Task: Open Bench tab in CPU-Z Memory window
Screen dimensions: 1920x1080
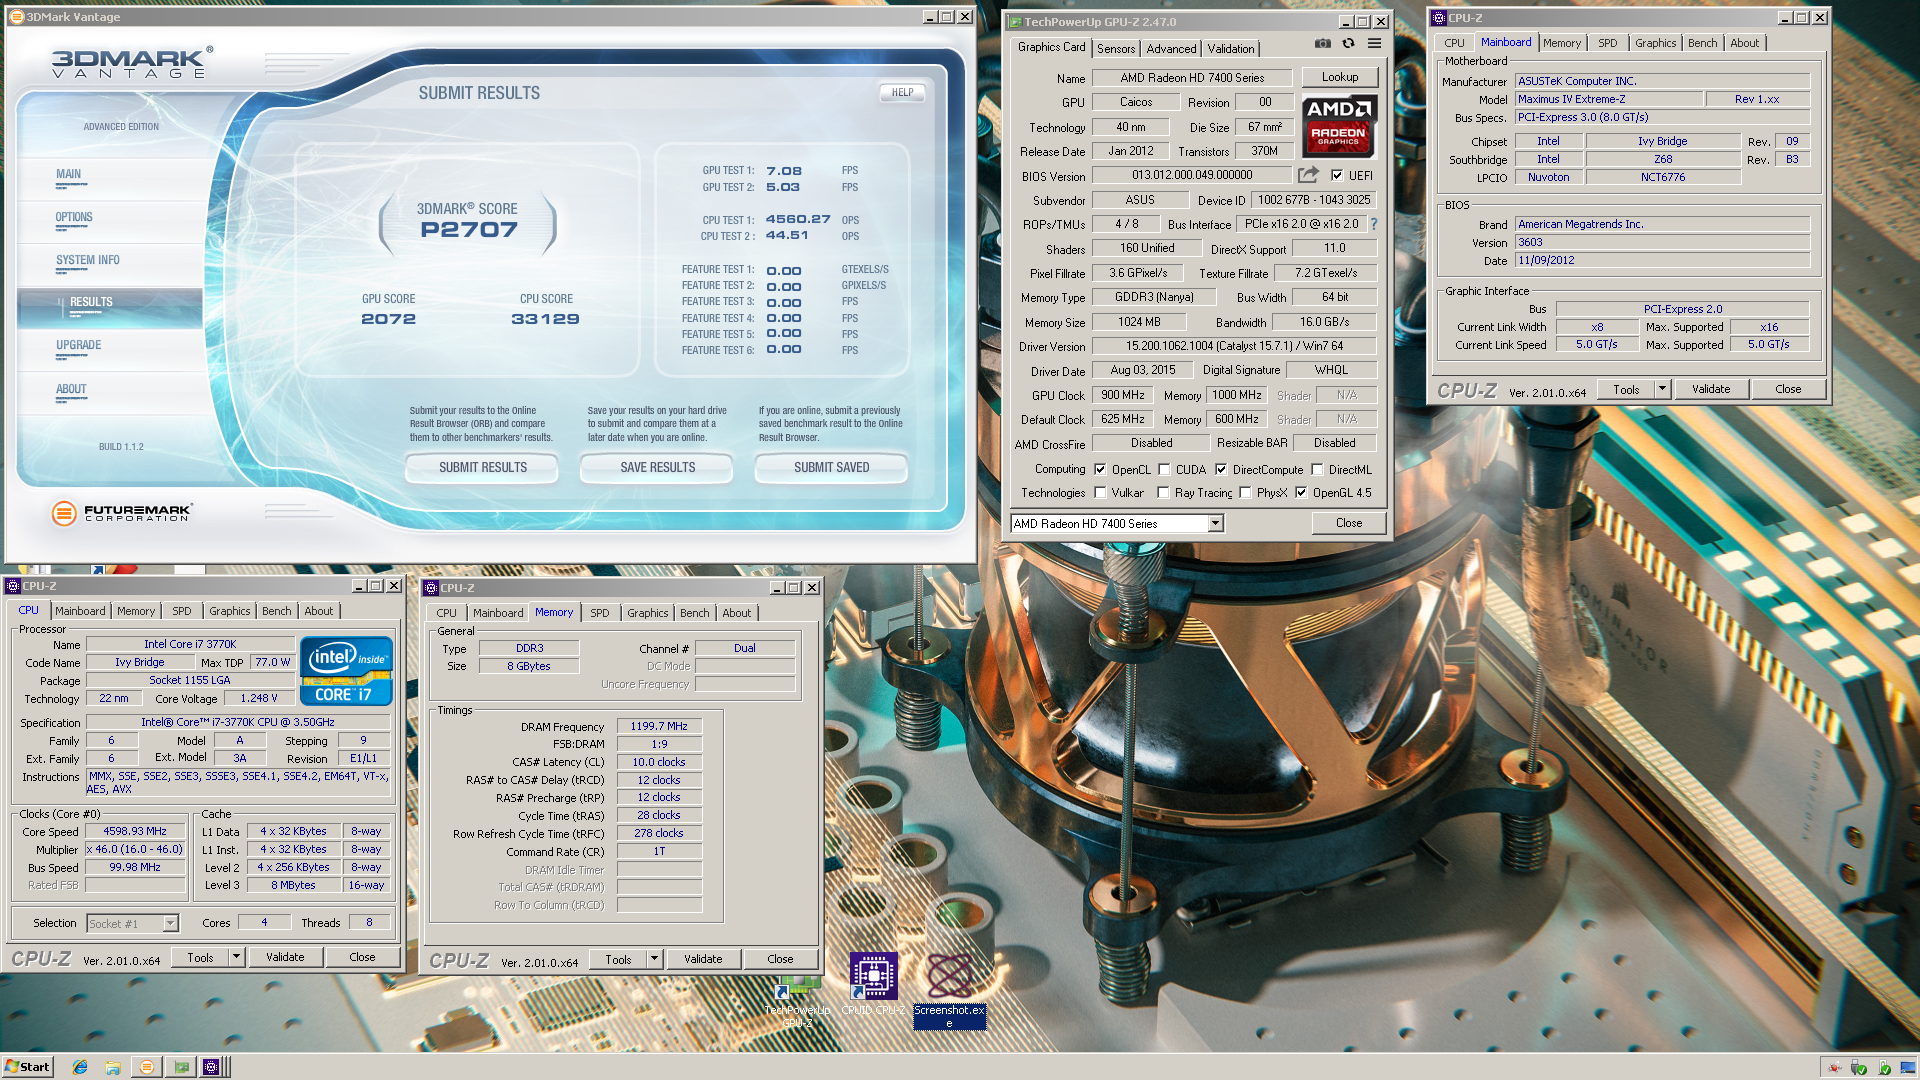Action: pos(694,613)
